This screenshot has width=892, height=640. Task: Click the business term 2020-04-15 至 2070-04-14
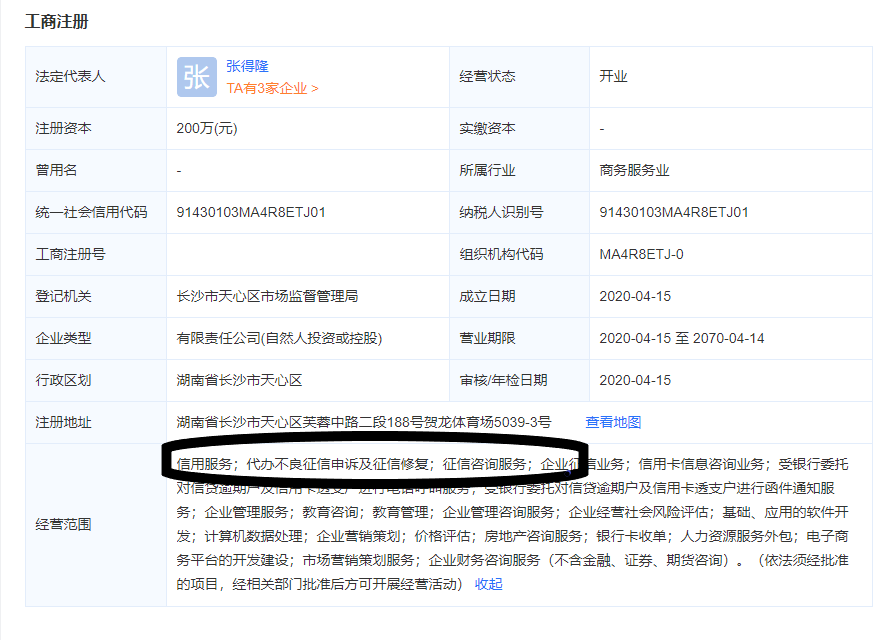click(x=681, y=338)
